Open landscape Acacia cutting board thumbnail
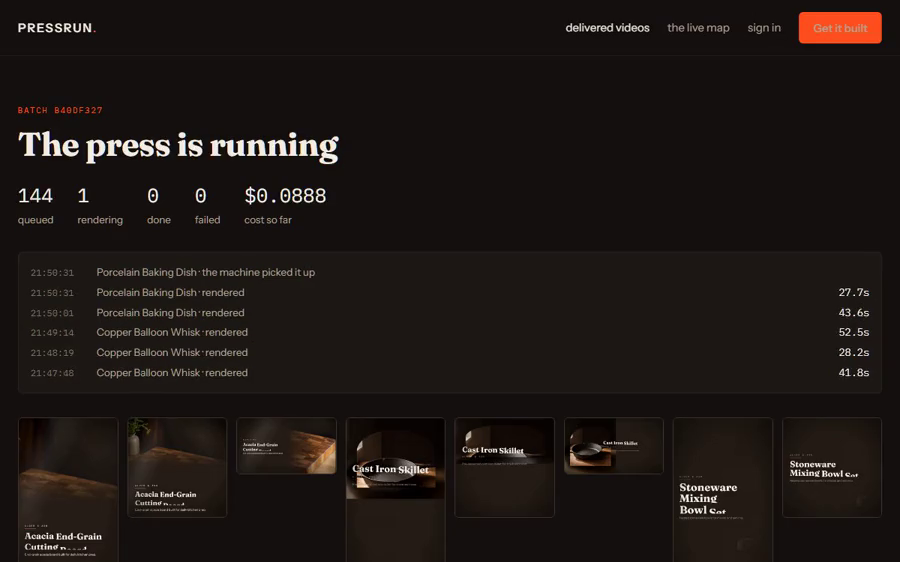This screenshot has width=900, height=562. [286, 446]
